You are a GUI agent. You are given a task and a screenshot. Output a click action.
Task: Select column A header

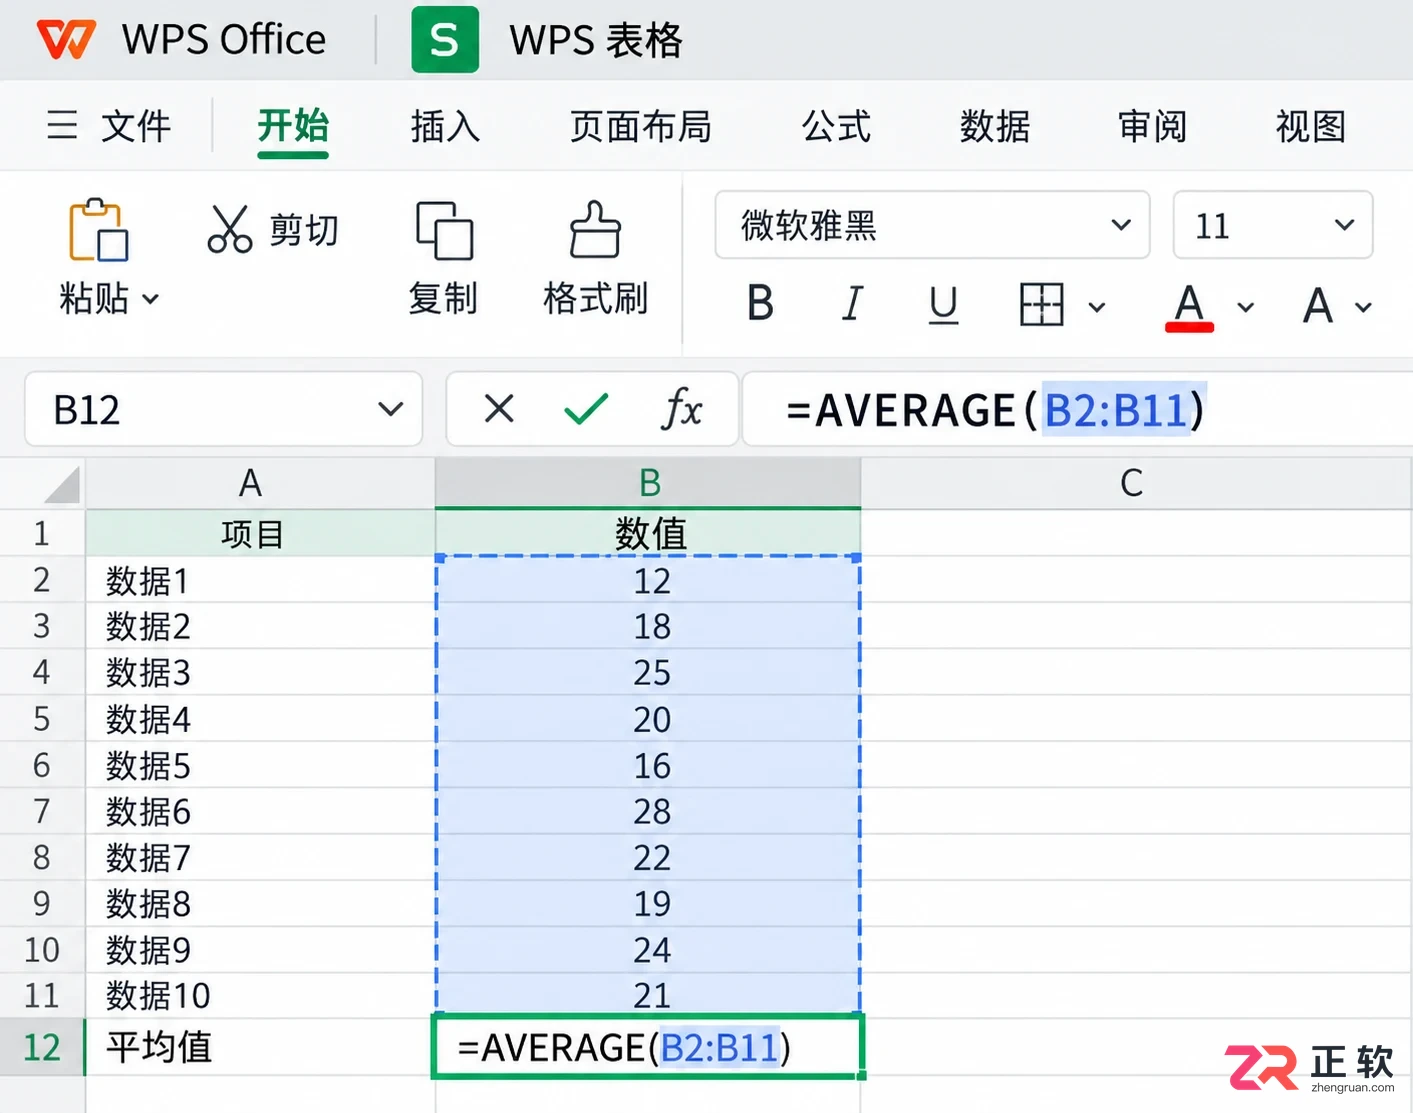260,483
